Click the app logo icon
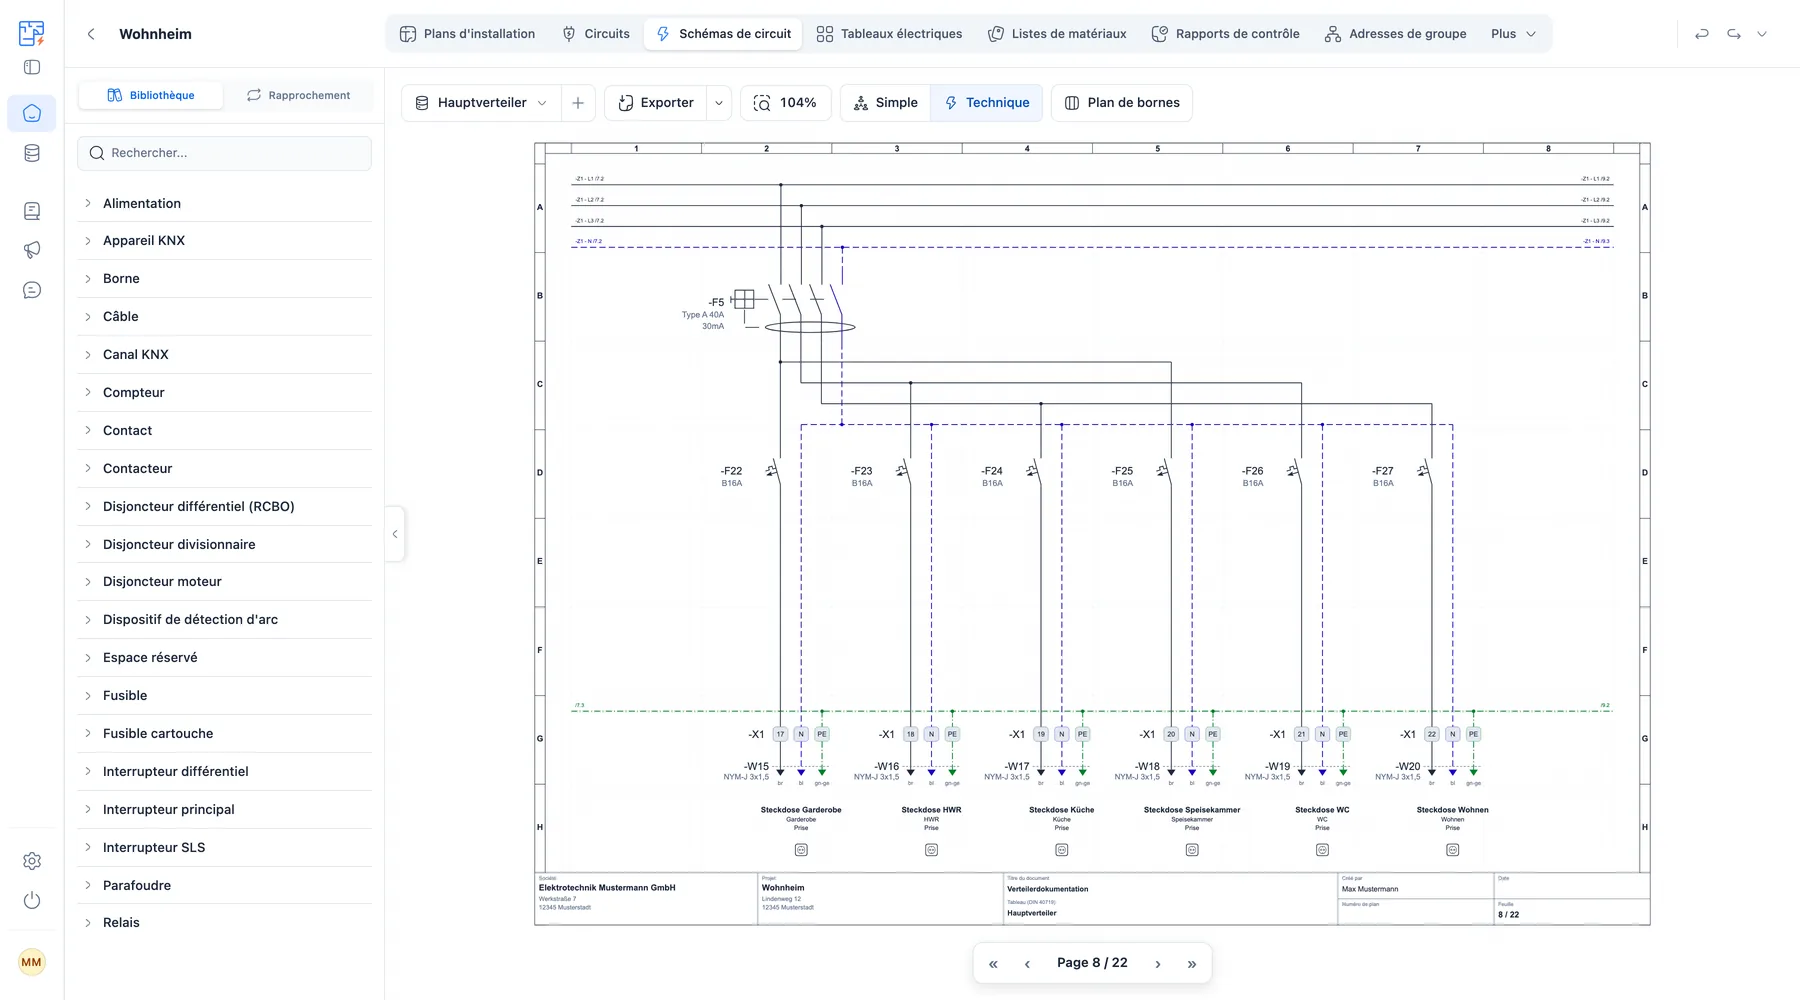Image resolution: width=1800 pixels, height=1000 pixels. (x=32, y=33)
